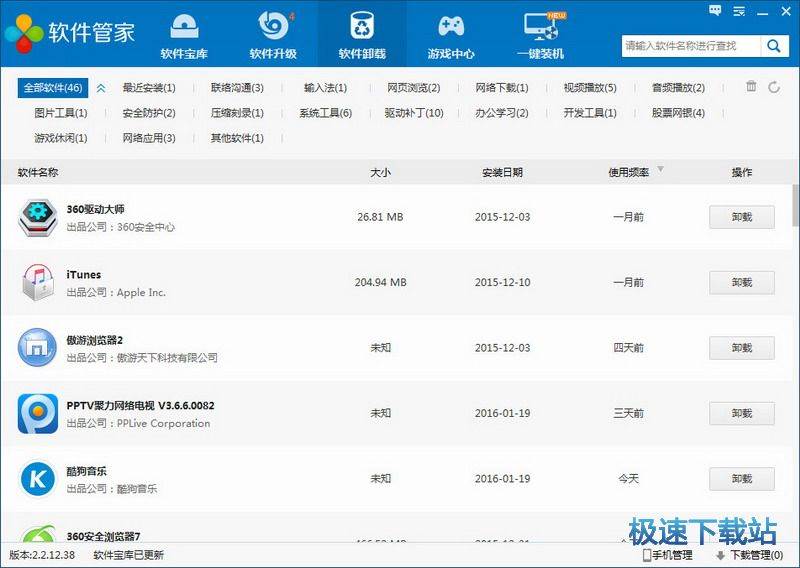Open the 软件宝库 software library tab
This screenshot has height=568, width=800.
coord(184,35)
